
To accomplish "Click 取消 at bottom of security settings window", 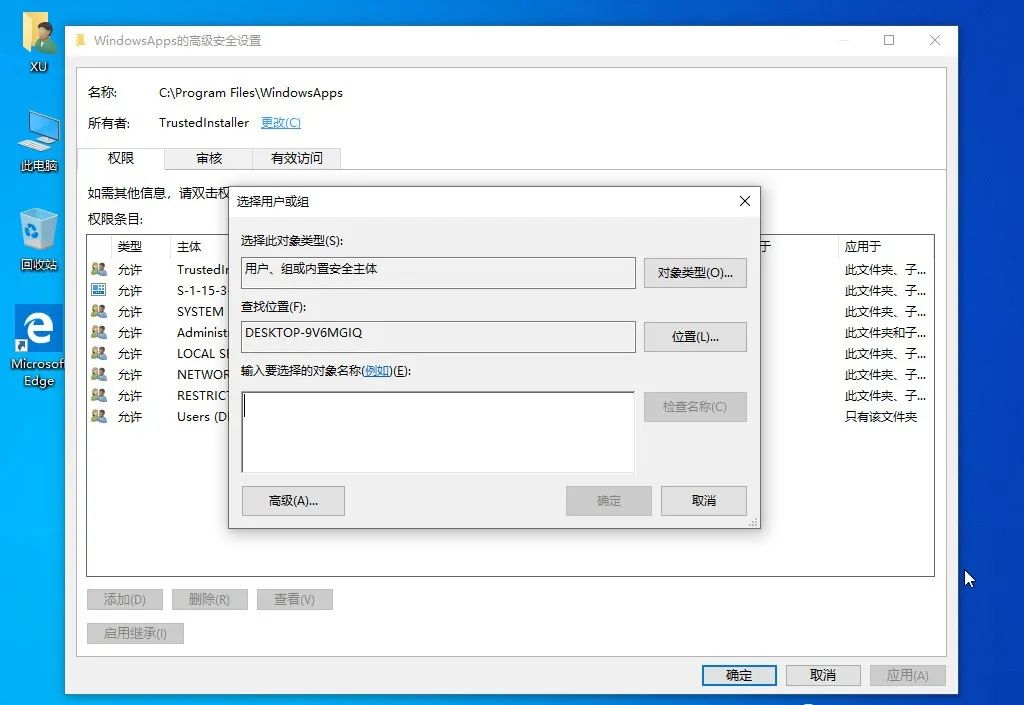I will point(823,675).
